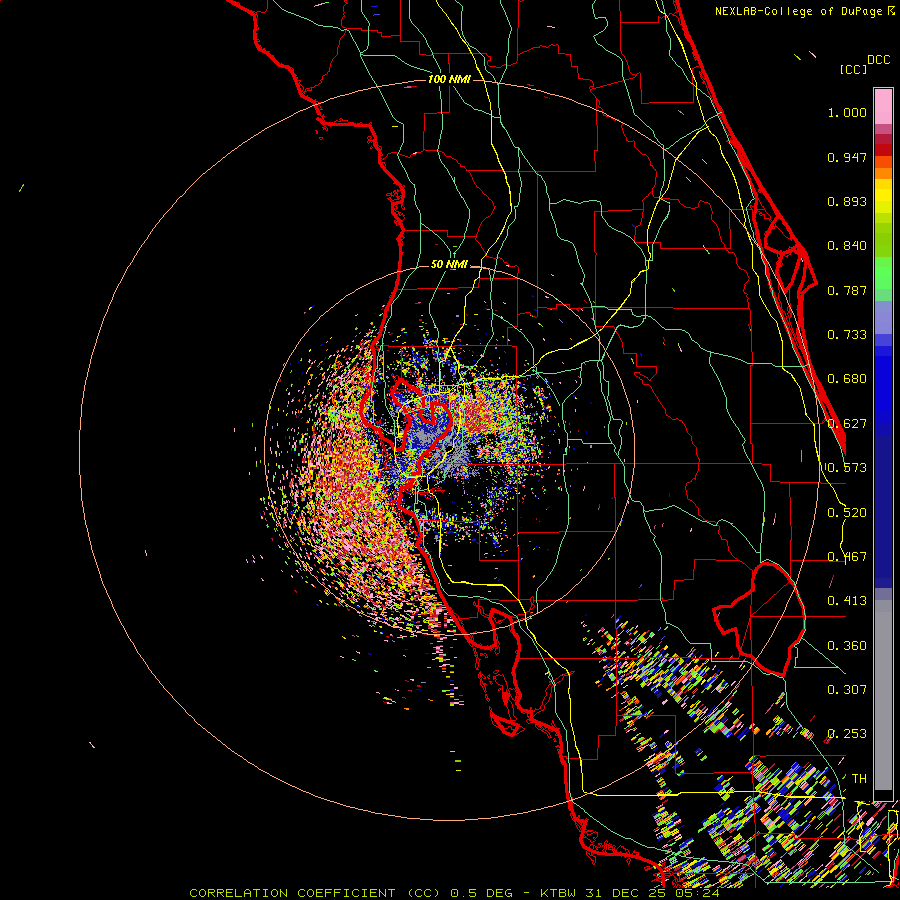Click the 0.733 scale value
The image size is (900, 900).
pyautogui.click(x=847, y=335)
